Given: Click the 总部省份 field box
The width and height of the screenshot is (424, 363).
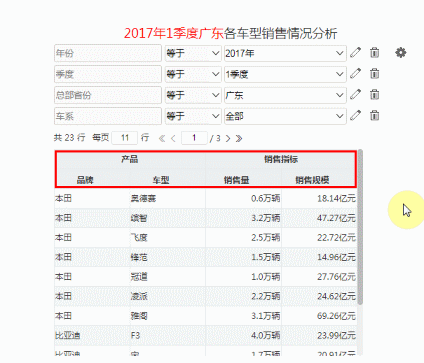Looking at the screenshot, I should 108,95.
